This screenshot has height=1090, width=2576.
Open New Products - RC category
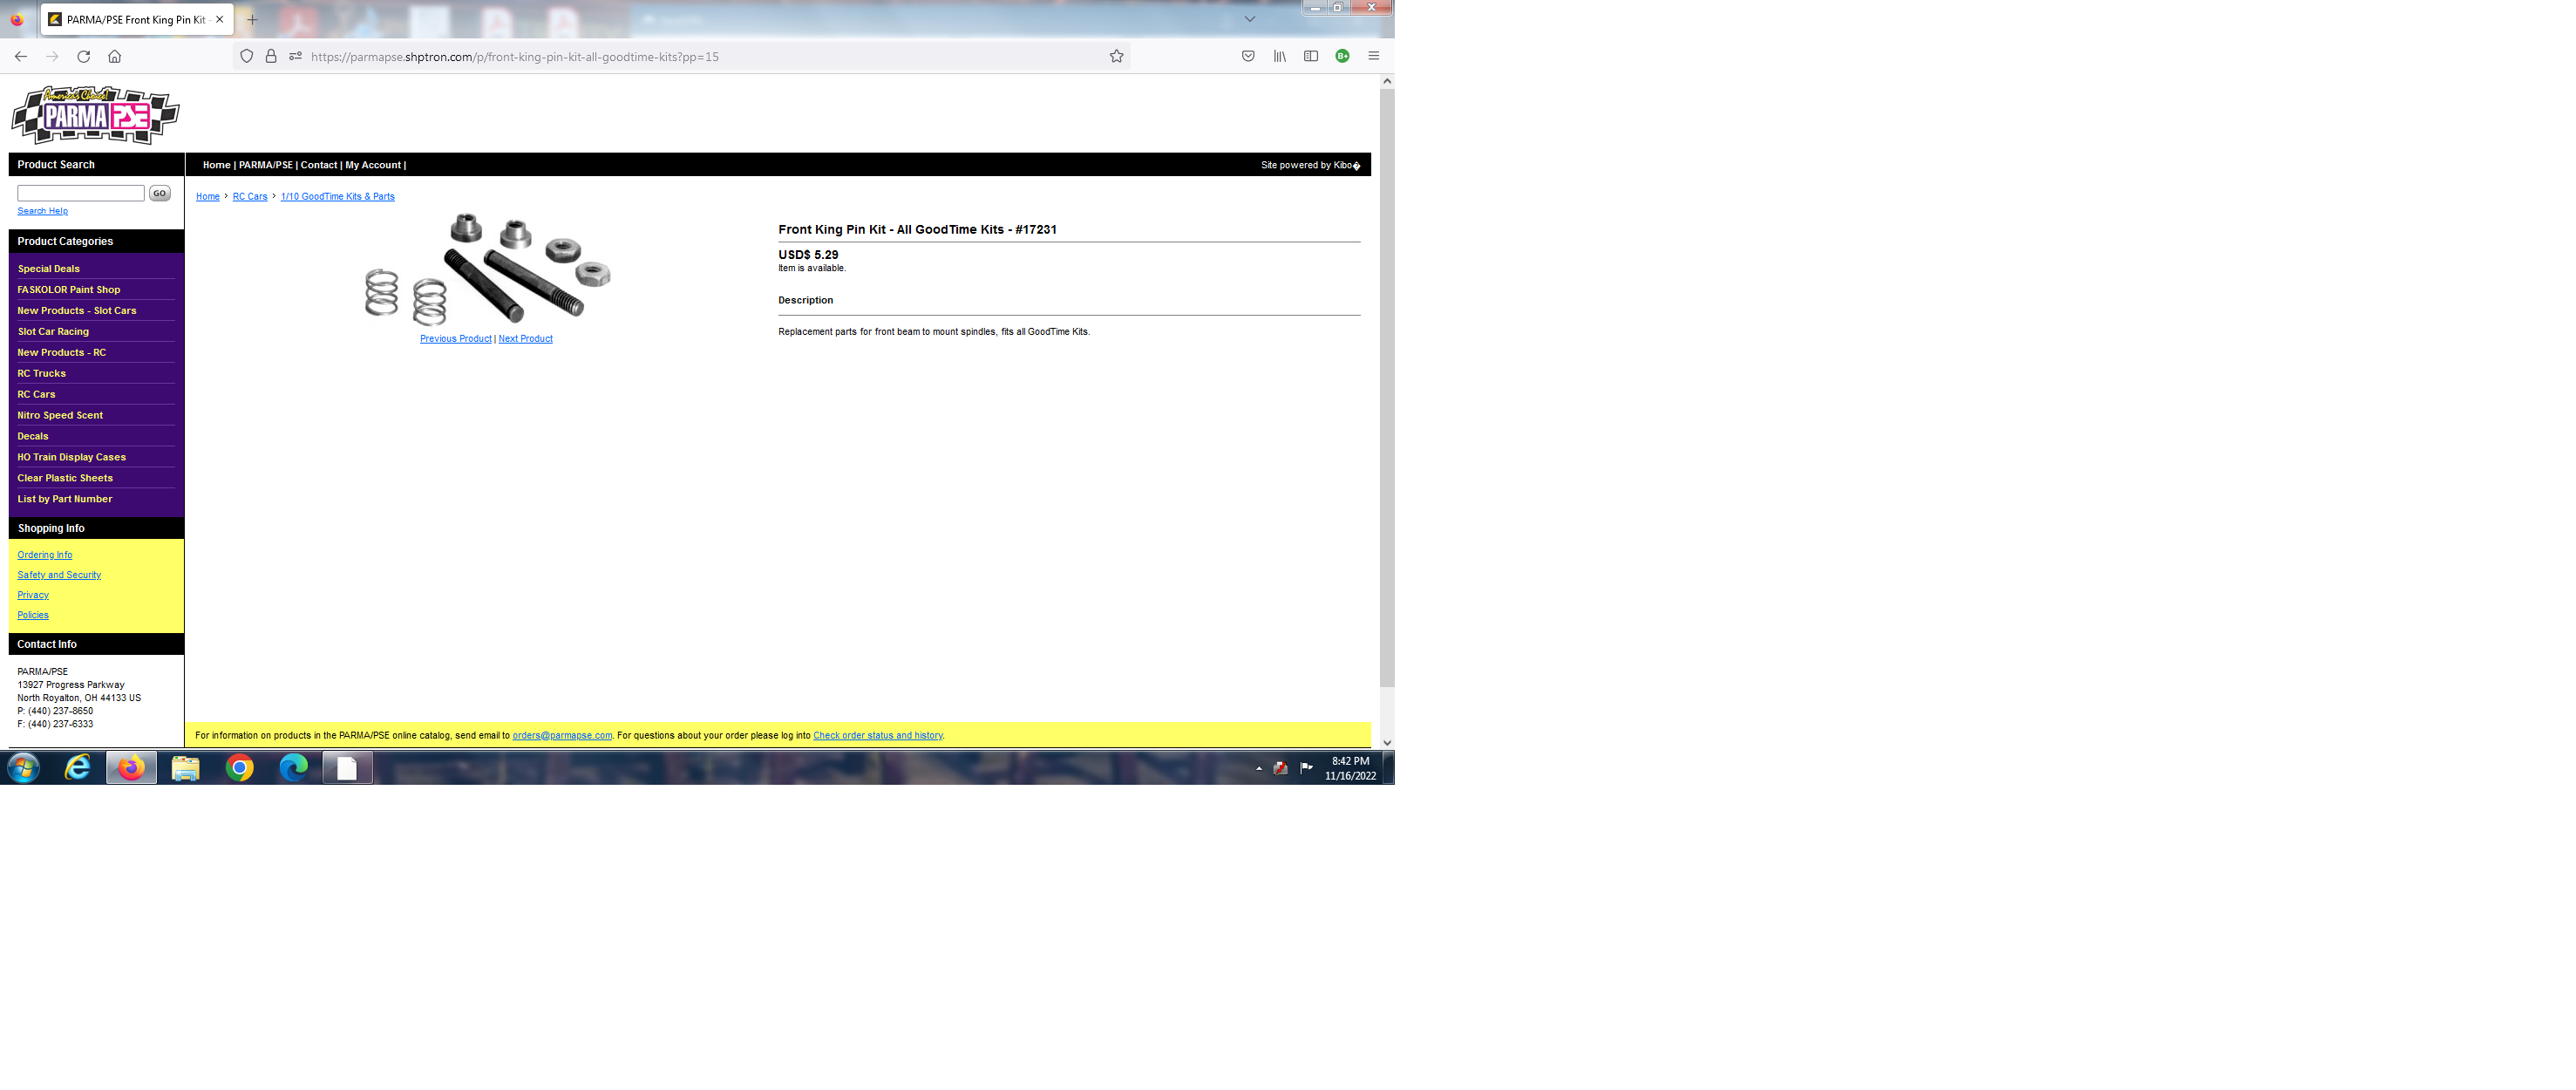click(61, 353)
